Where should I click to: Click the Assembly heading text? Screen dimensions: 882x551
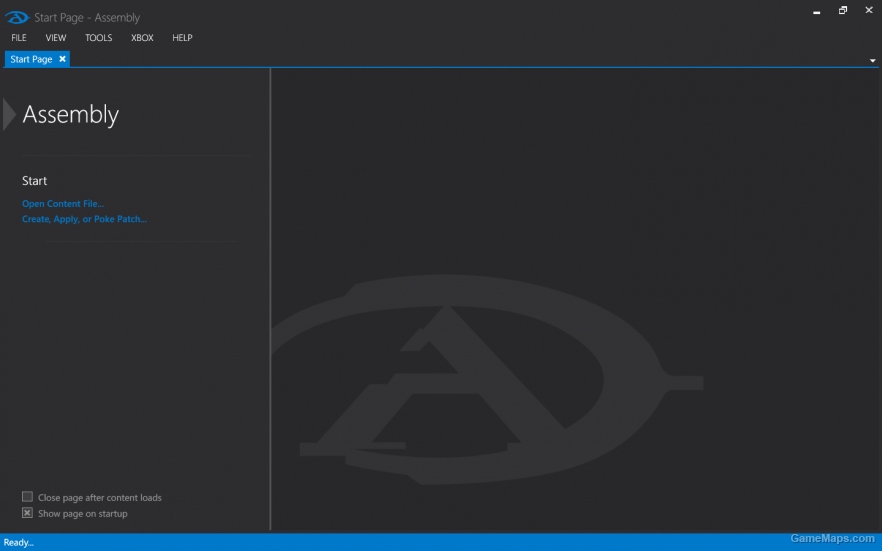point(70,114)
